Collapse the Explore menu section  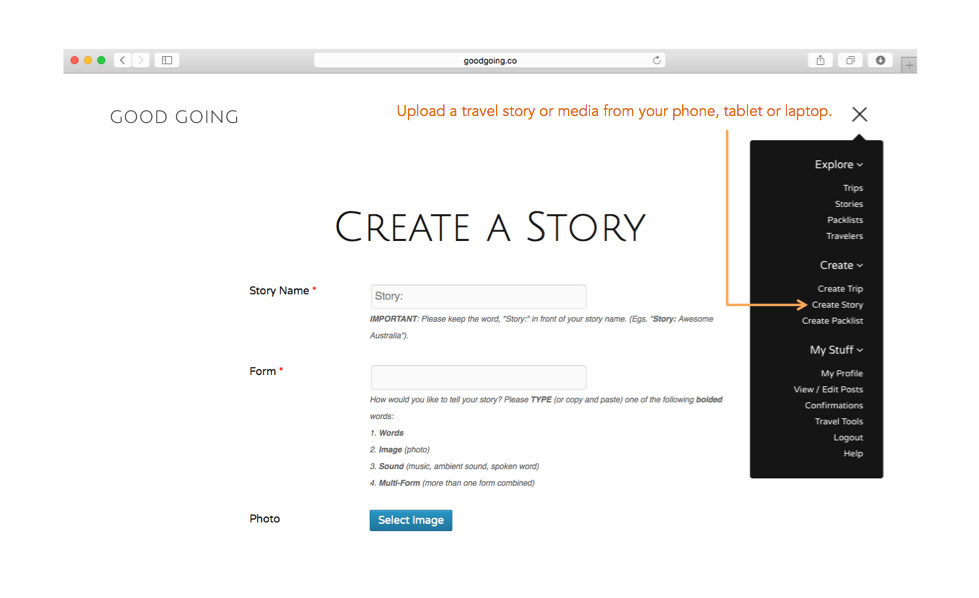[839, 164]
